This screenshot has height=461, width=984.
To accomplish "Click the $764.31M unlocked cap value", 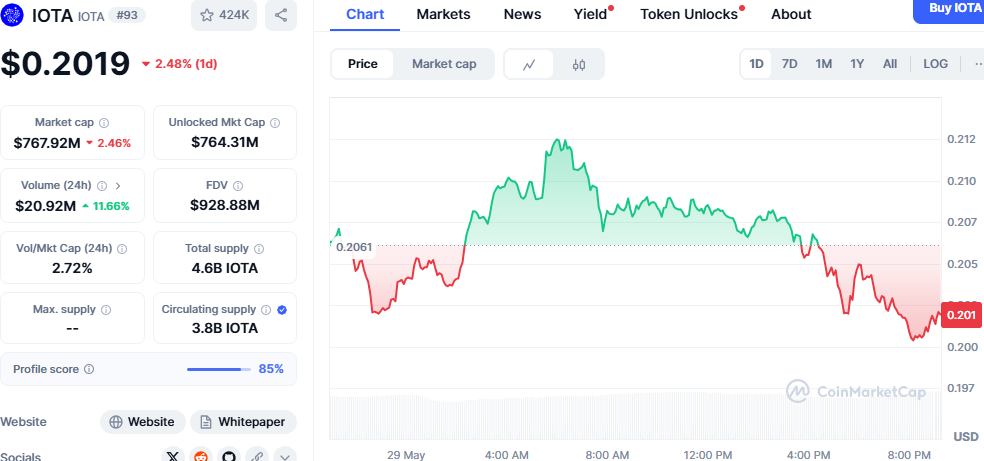I will [225, 142].
